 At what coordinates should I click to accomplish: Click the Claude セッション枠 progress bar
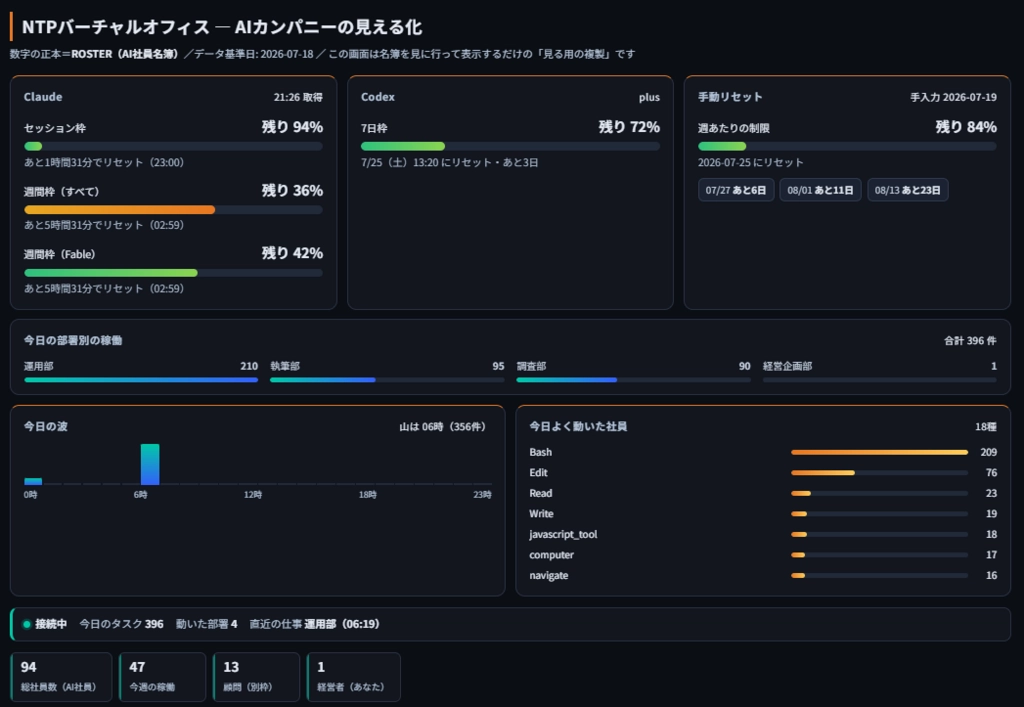pos(173,146)
